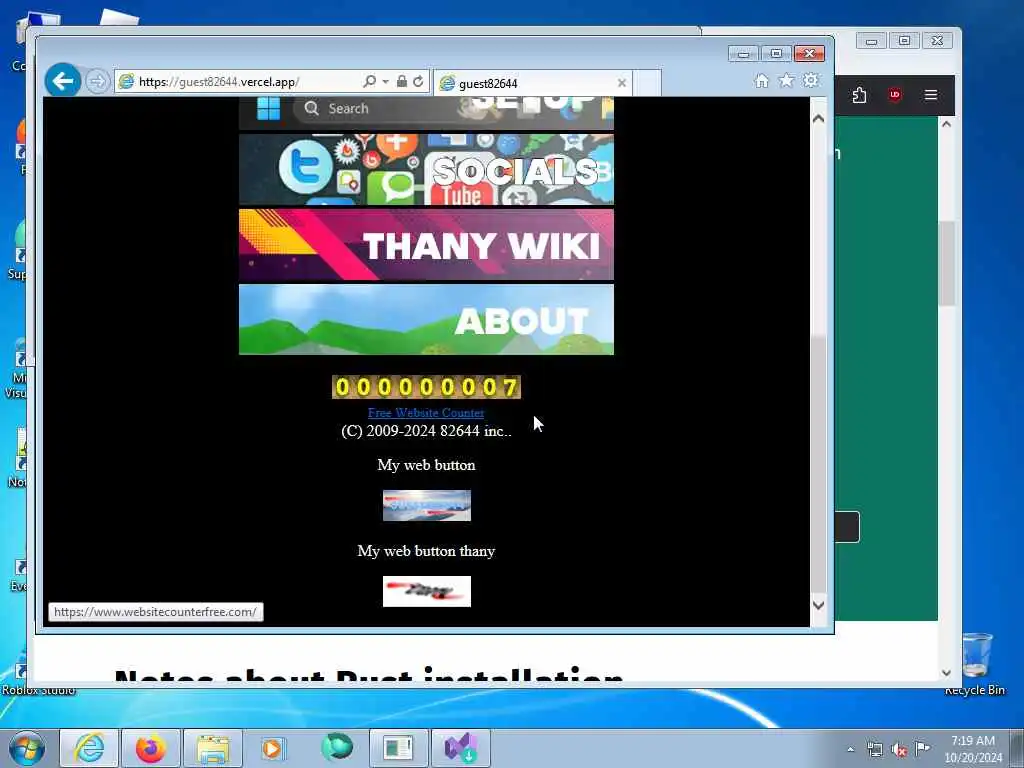Click the network tray icon
The image size is (1024, 768).
pos(875,749)
